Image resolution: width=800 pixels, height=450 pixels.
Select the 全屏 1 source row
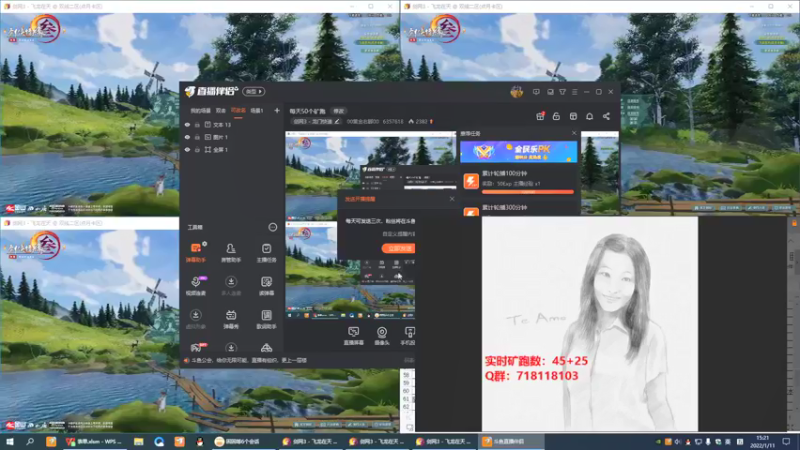(x=231, y=149)
